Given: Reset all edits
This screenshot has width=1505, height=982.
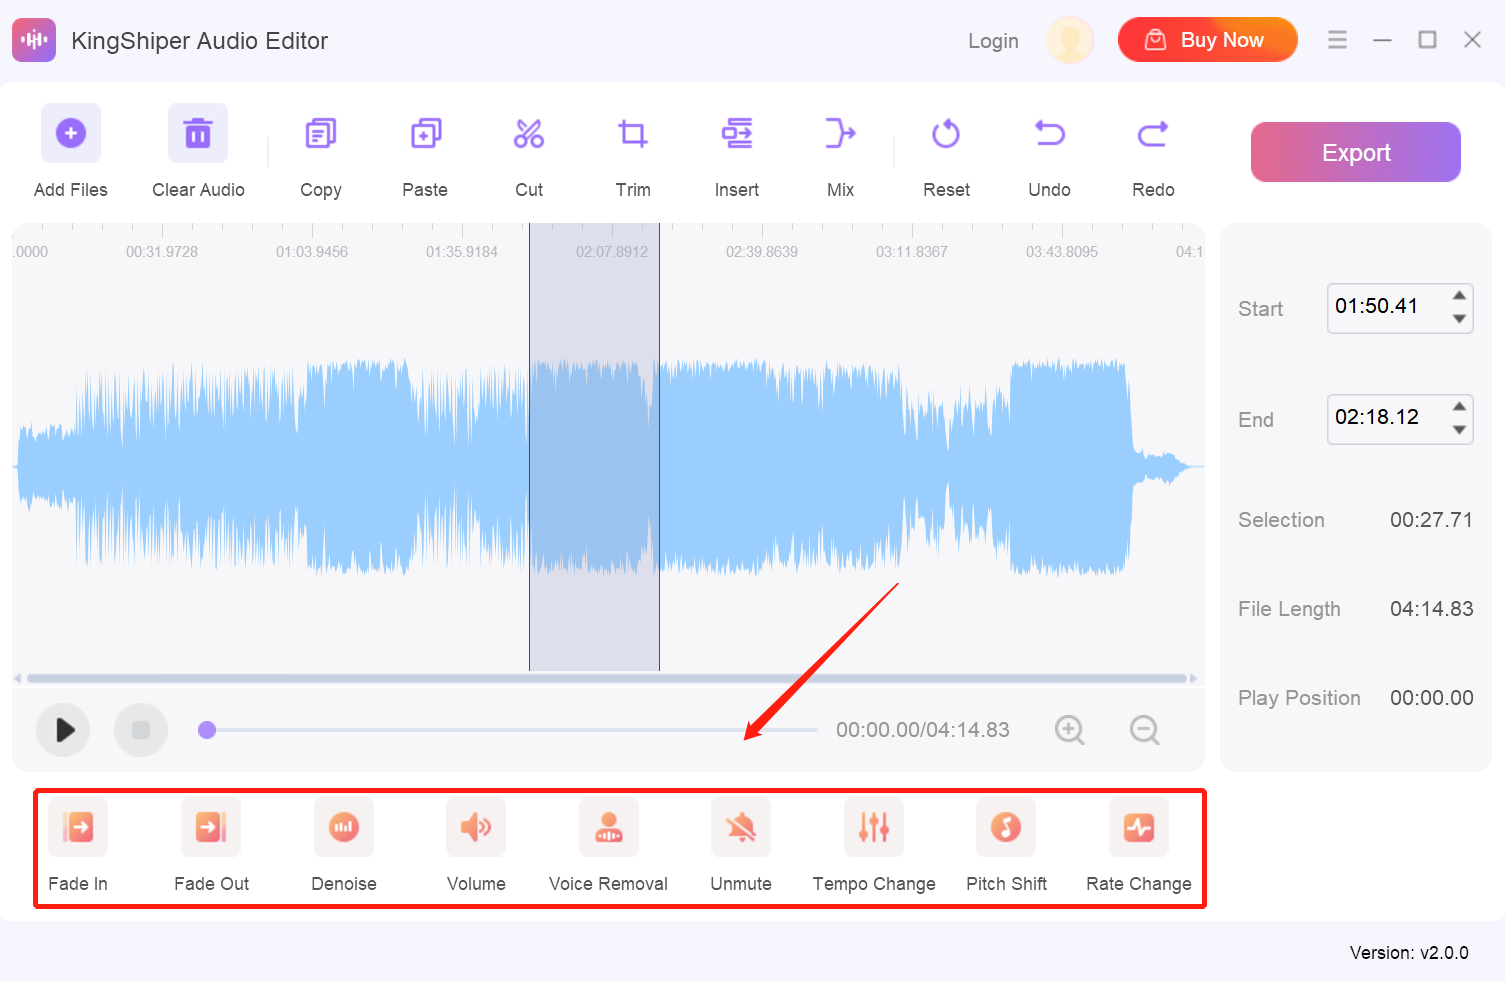Looking at the screenshot, I should [946, 133].
